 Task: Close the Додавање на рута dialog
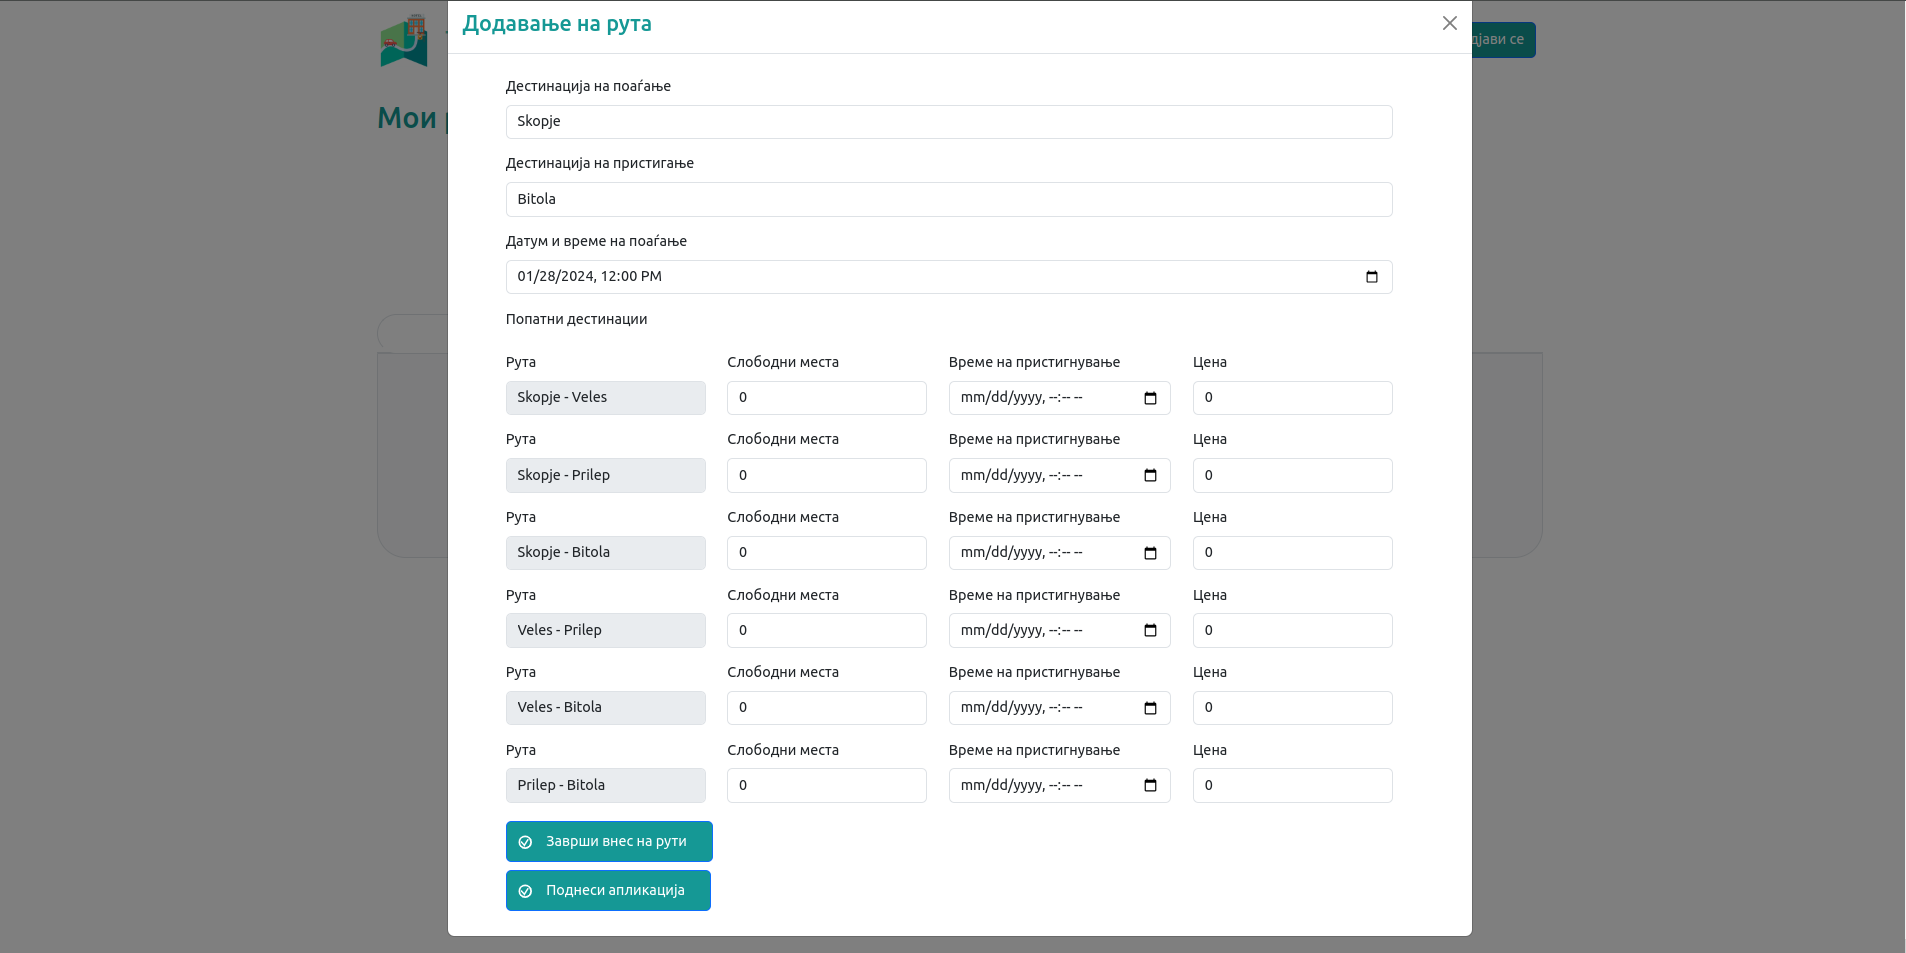(1449, 23)
